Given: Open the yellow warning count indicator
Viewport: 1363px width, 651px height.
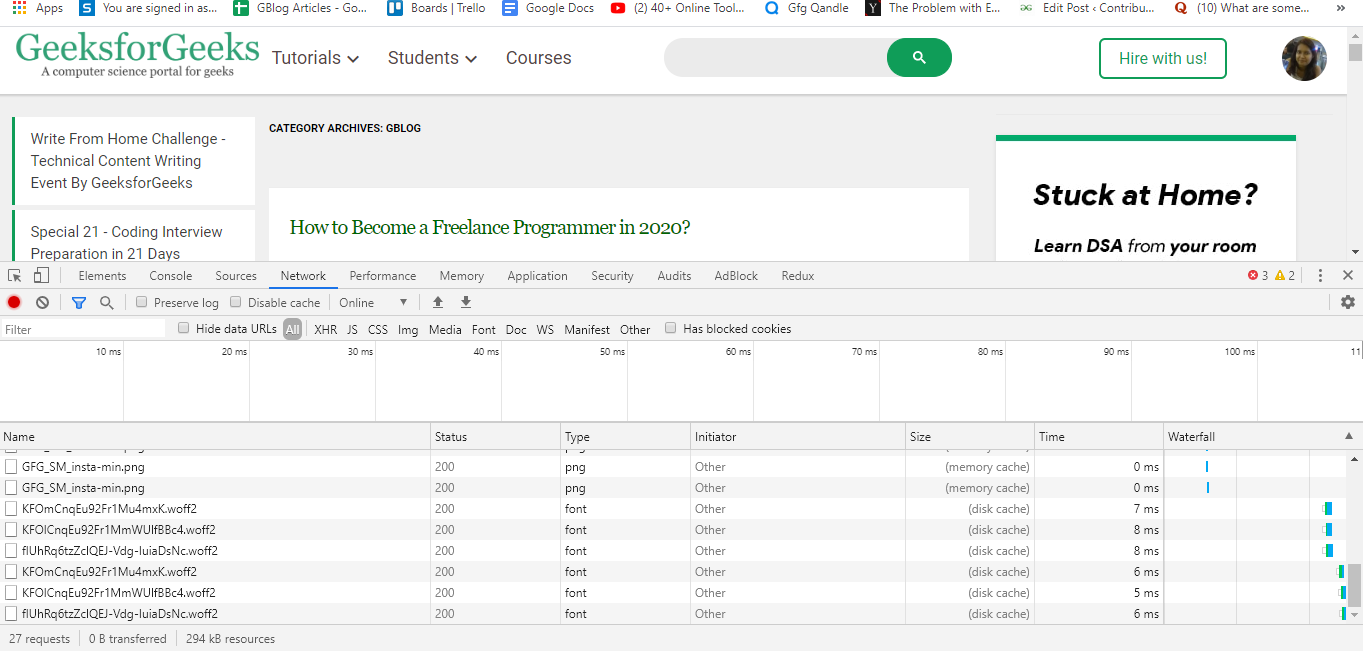Looking at the screenshot, I should click(x=1285, y=276).
